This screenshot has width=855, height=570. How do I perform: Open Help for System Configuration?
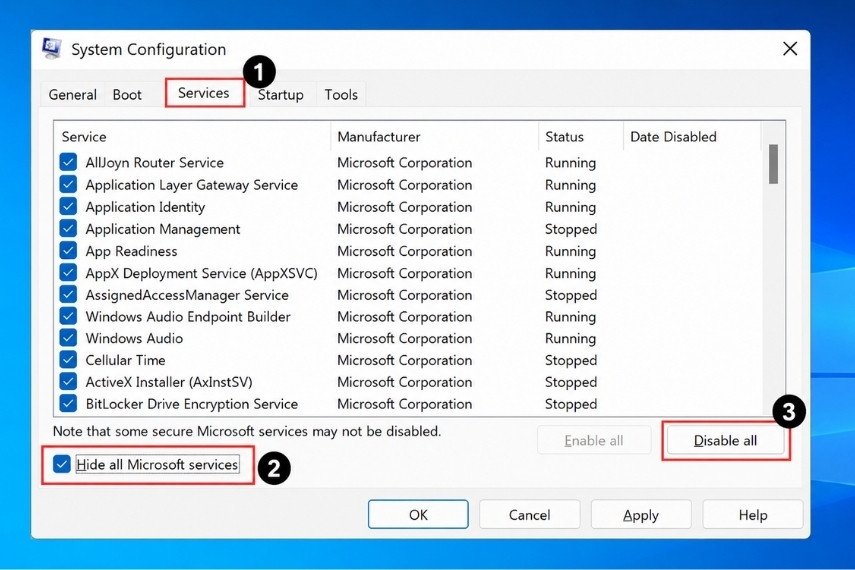[753, 514]
